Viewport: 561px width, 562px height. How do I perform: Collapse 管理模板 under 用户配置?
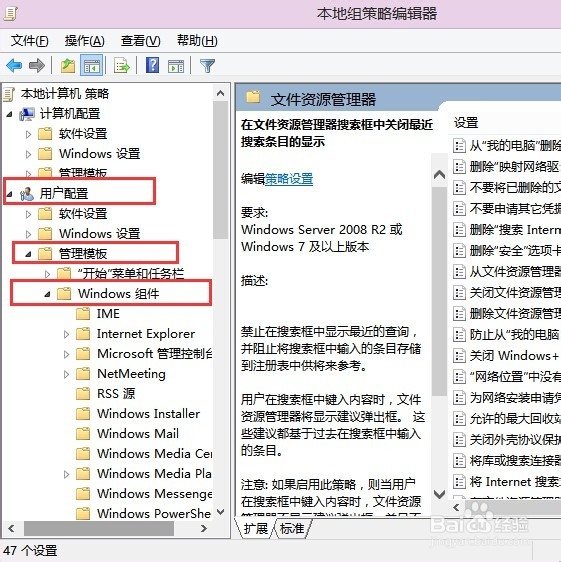(28, 254)
